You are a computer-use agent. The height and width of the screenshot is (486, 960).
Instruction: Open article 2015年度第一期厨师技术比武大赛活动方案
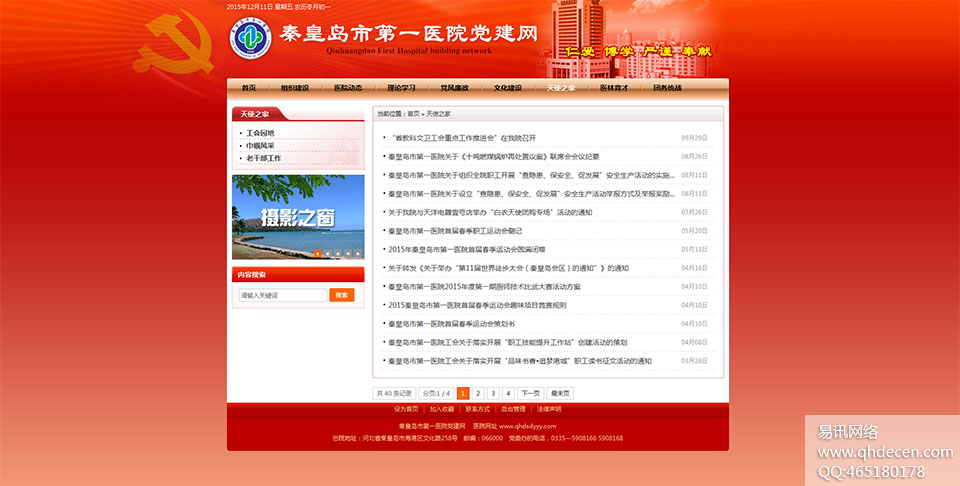(484, 286)
